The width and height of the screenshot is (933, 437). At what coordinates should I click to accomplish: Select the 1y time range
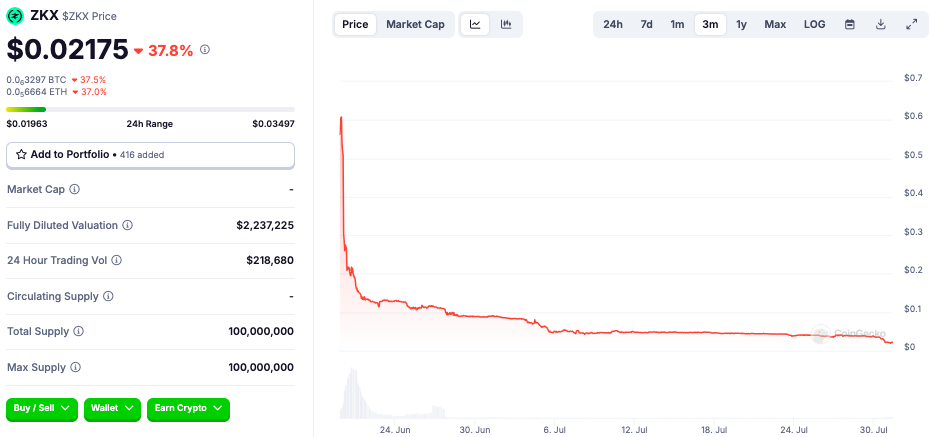741,24
